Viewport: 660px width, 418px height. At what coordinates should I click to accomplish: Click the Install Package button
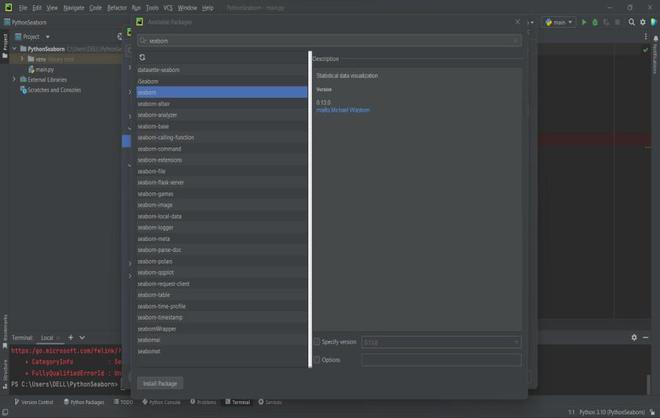pos(160,383)
